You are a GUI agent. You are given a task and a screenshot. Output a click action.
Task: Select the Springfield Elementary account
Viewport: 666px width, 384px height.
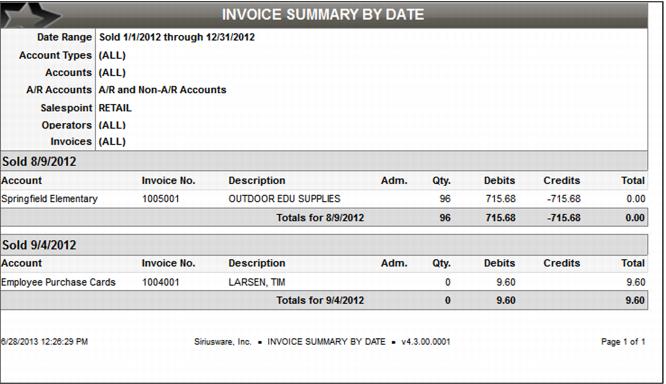click(x=49, y=199)
